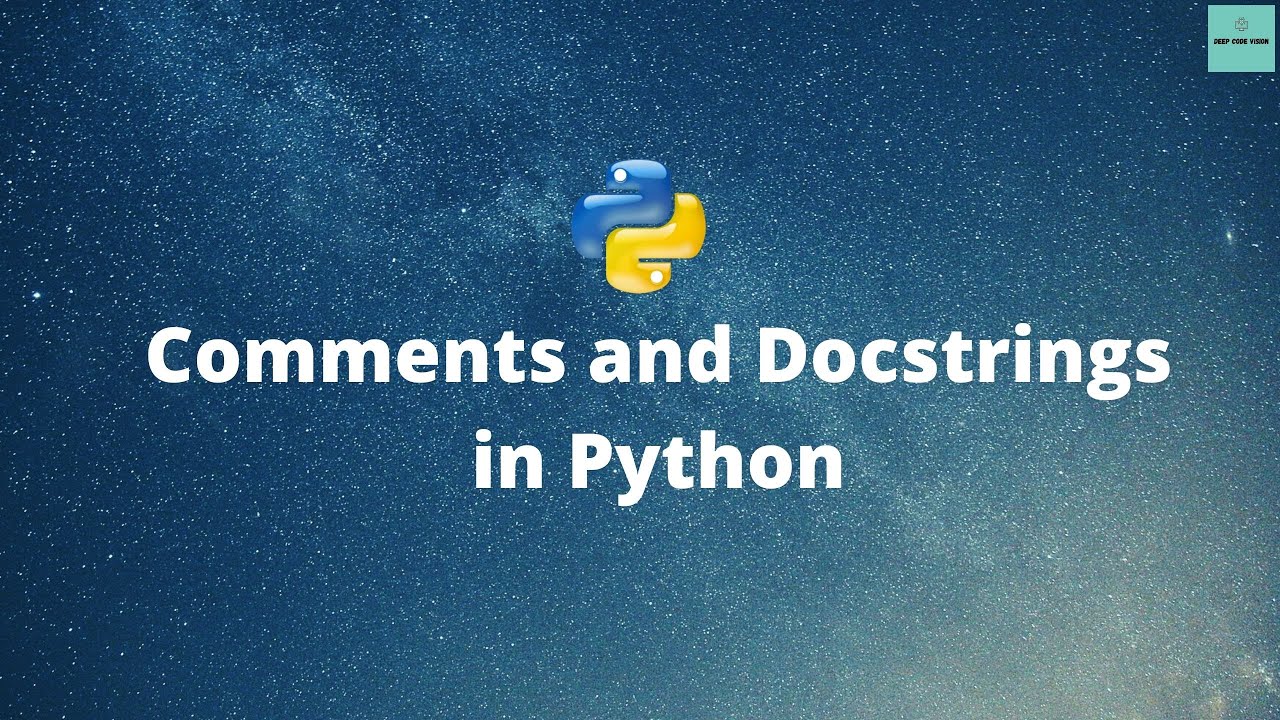Click the Python logo

(639, 225)
